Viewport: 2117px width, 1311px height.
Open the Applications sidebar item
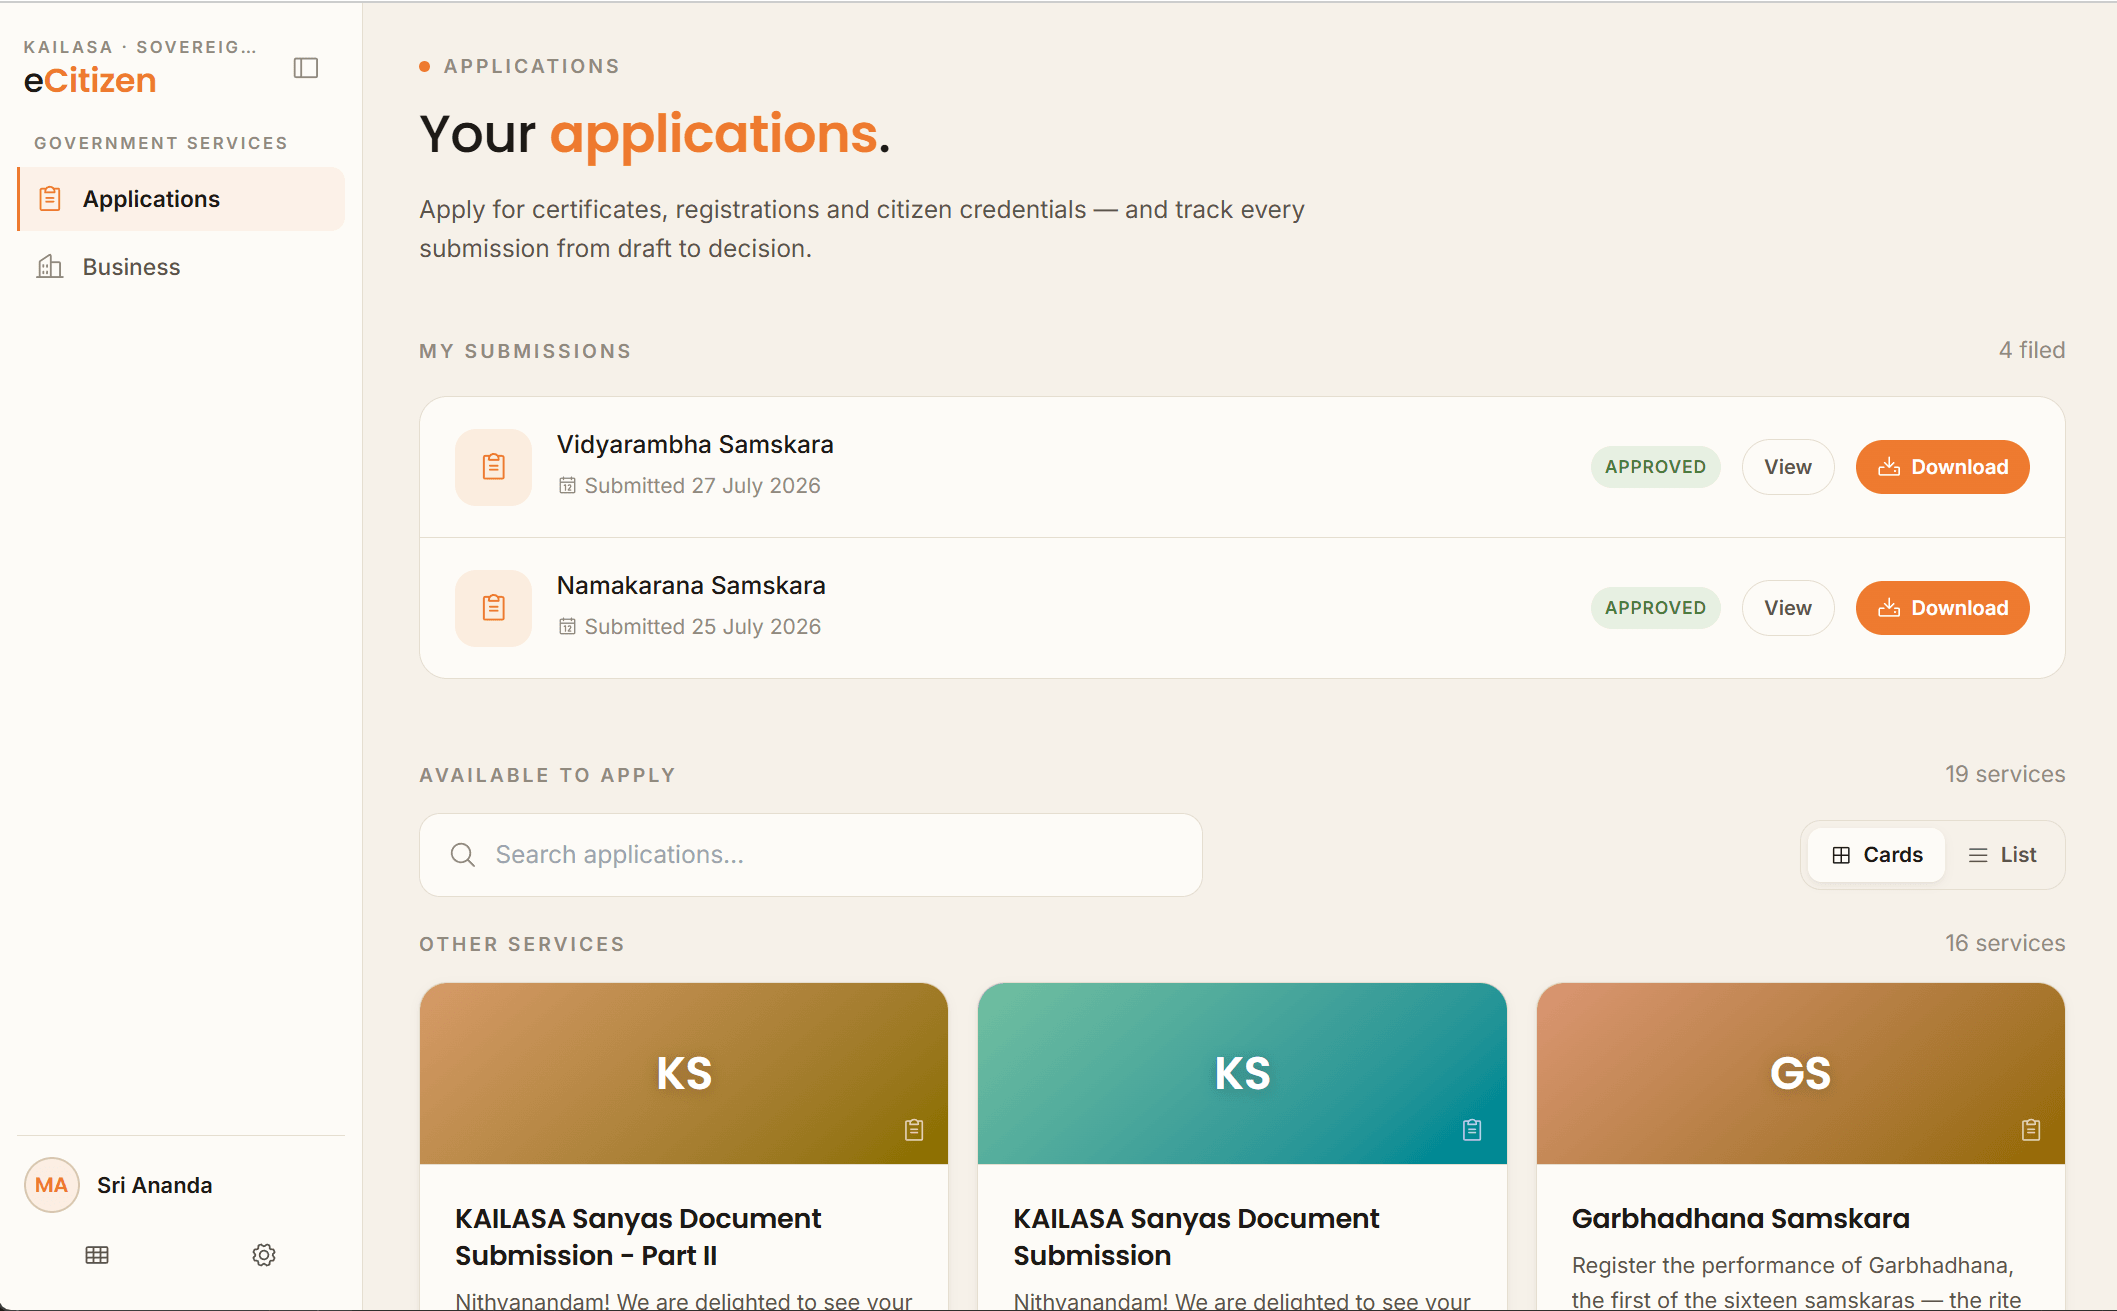click(181, 199)
